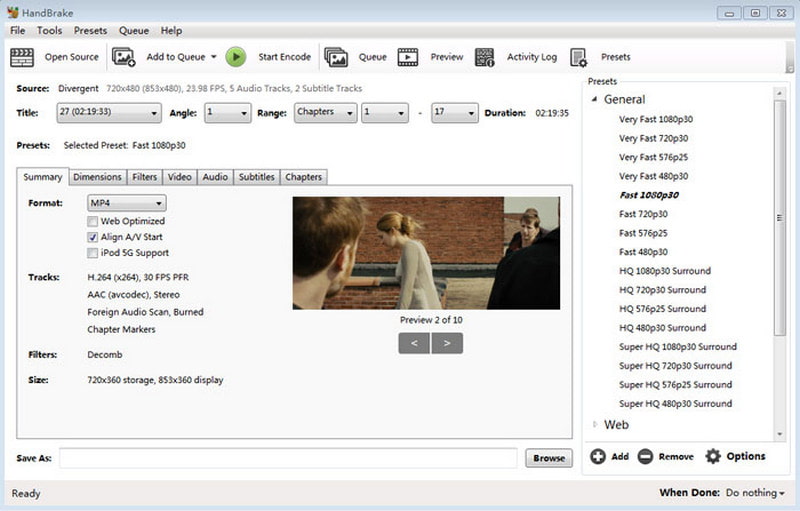Image resolution: width=800 pixels, height=511 pixels.
Task: Open the MP4 Format dropdown
Action: pos(126,203)
